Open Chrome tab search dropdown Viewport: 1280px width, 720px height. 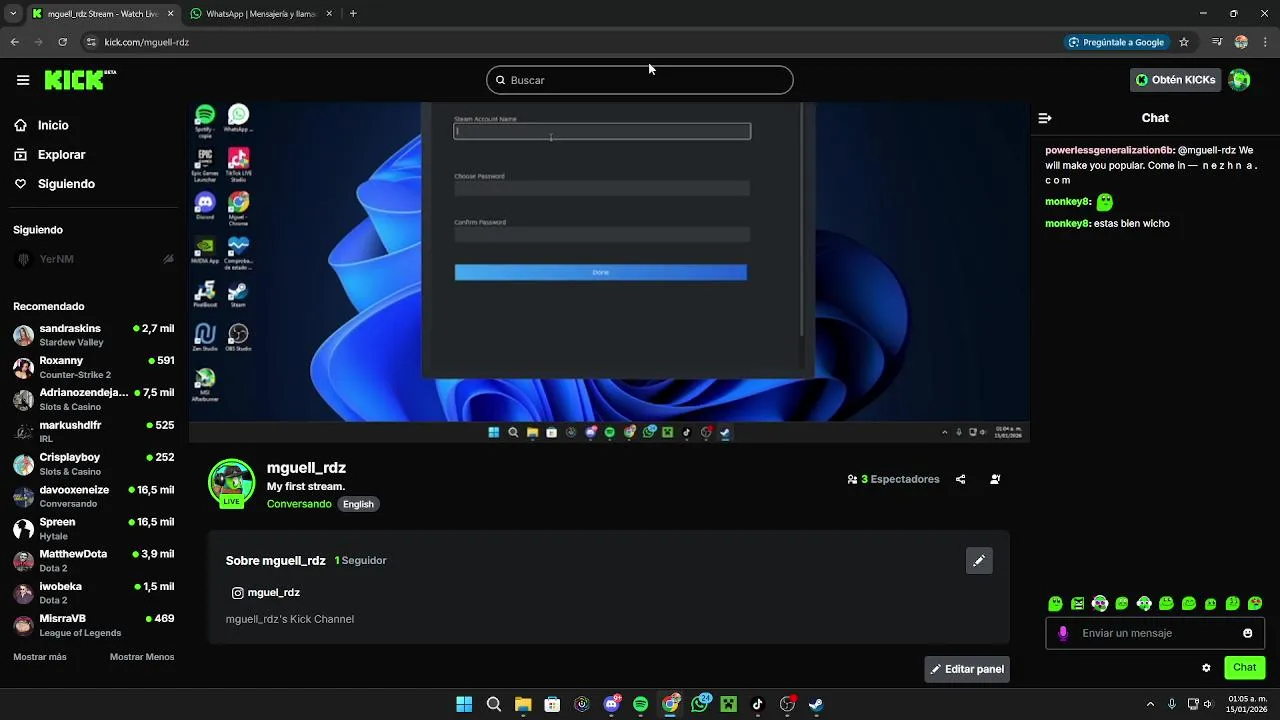point(12,14)
